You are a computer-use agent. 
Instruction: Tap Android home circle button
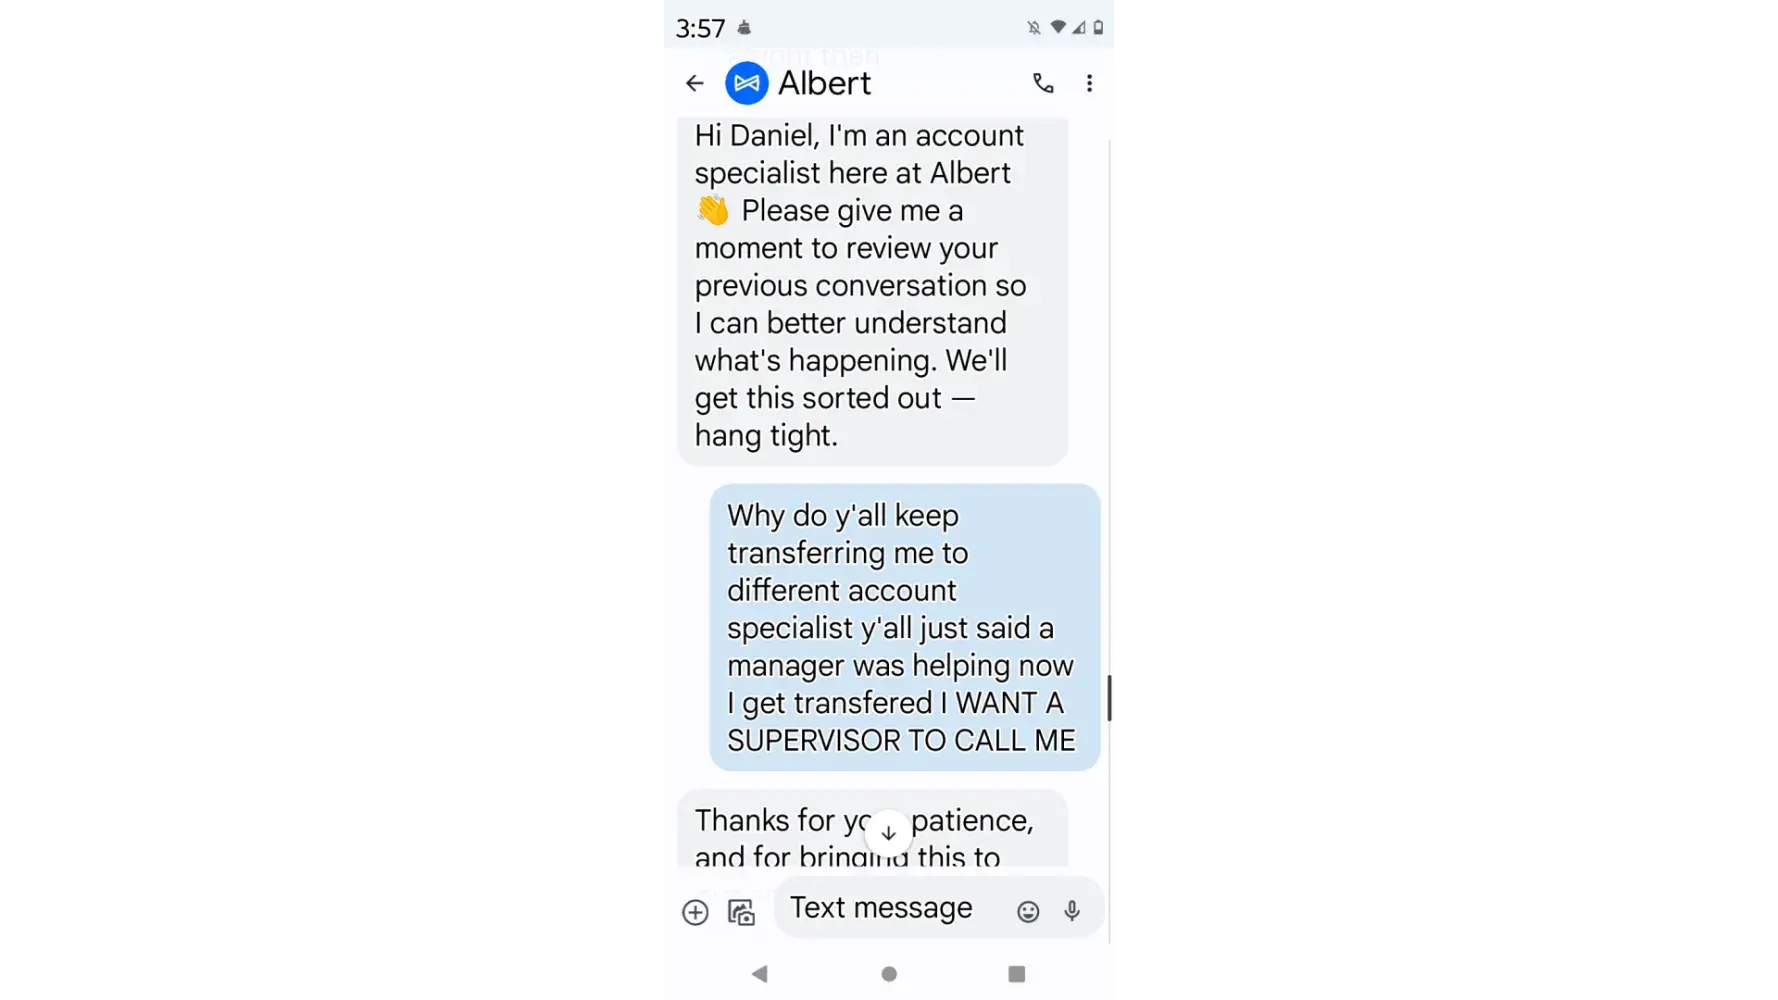click(x=889, y=974)
